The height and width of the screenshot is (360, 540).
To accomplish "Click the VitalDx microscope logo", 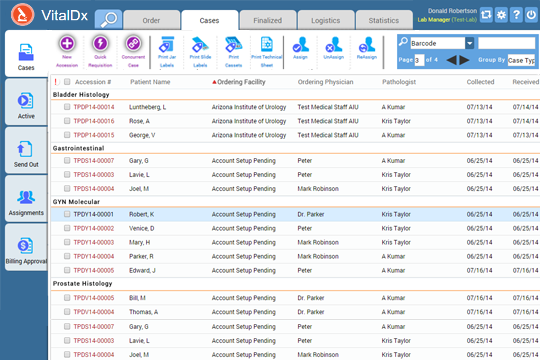I will [x=22, y=14].
